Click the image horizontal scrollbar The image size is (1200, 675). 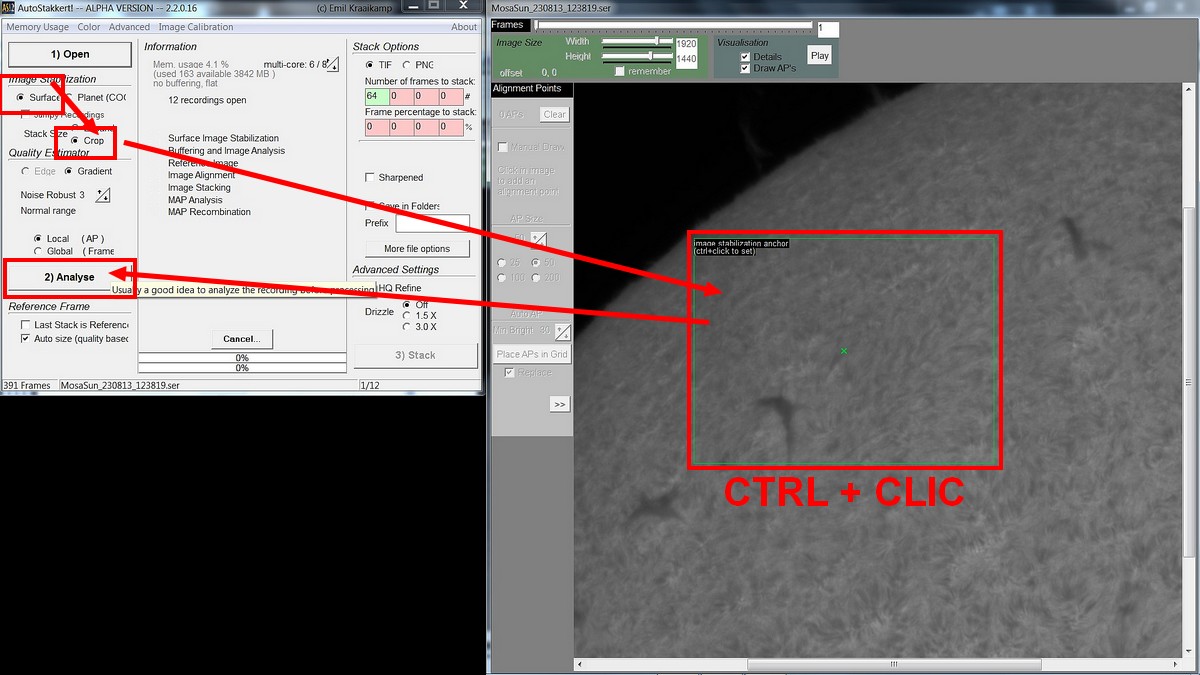coord(880,665)
